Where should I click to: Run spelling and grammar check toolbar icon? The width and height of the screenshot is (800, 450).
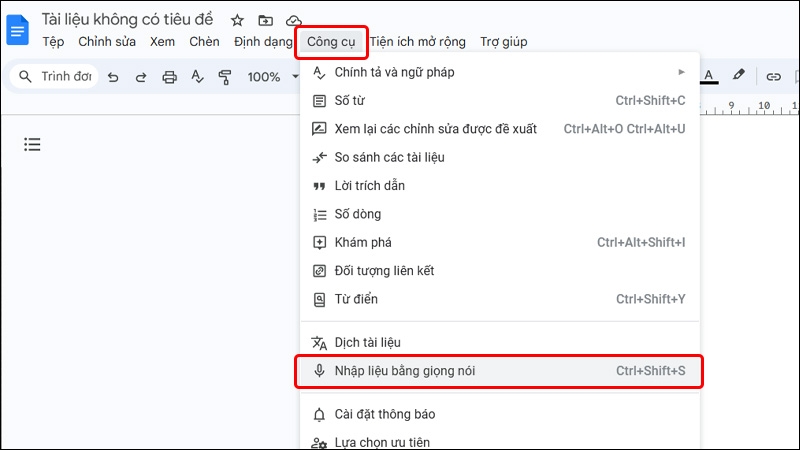tap(197, 77)
